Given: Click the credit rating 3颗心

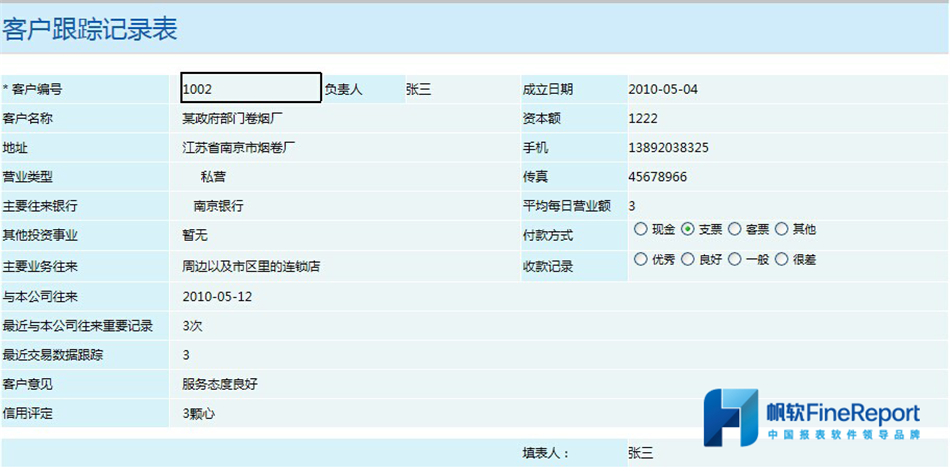Looking at the screenshot, I should (199, 414).
